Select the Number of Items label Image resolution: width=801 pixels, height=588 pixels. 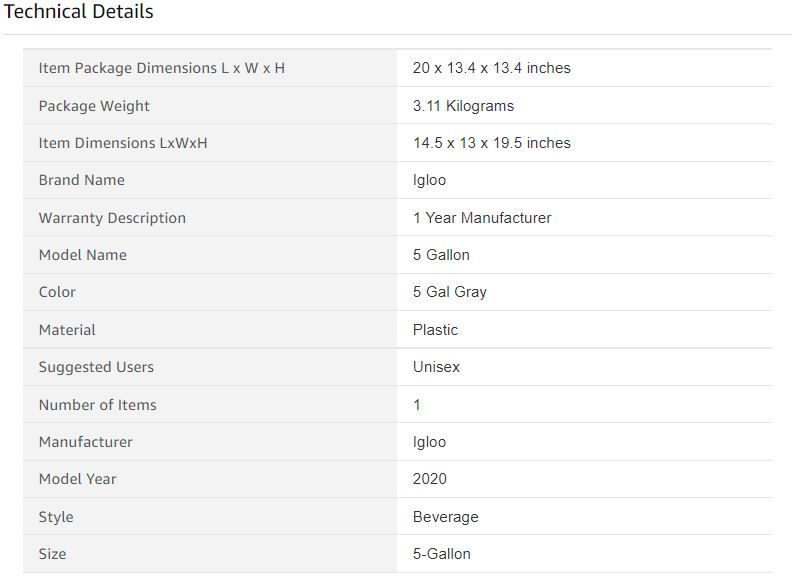tap(97, 405)
